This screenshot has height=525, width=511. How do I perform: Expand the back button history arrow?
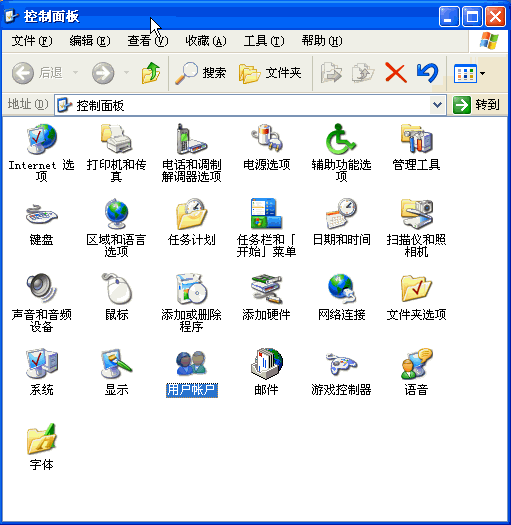pos(76,73)
